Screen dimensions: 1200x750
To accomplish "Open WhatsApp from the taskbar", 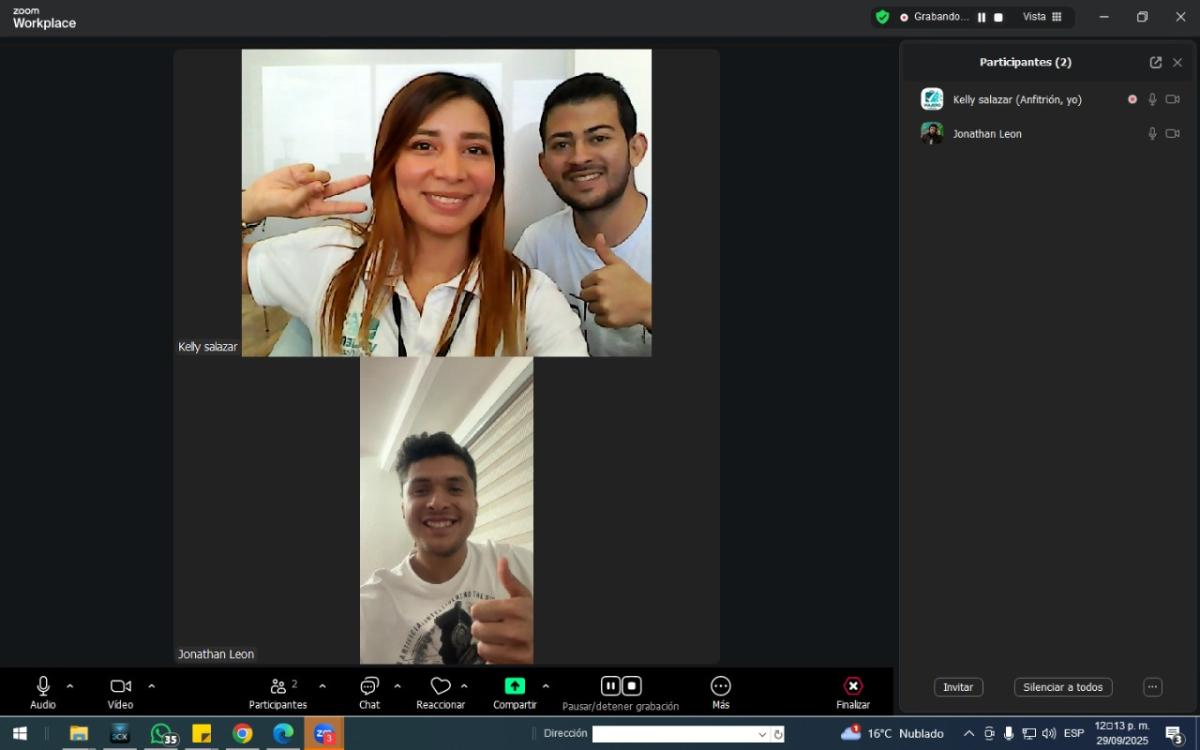I will click(x=162, y=734).
